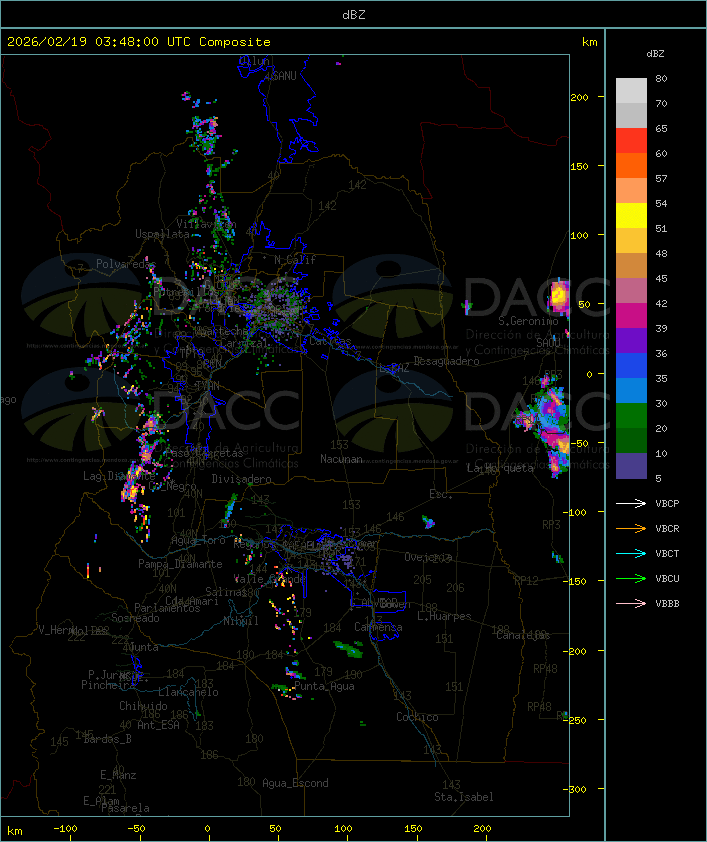Click the cyan VBCT arrow icon

(x=631, y=553)
